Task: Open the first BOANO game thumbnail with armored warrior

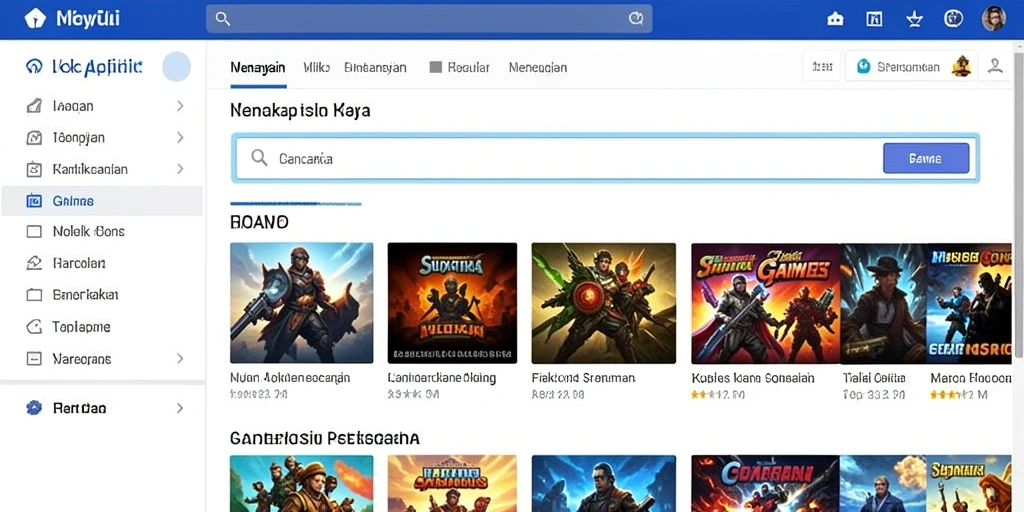Action: tap(302, 303)
